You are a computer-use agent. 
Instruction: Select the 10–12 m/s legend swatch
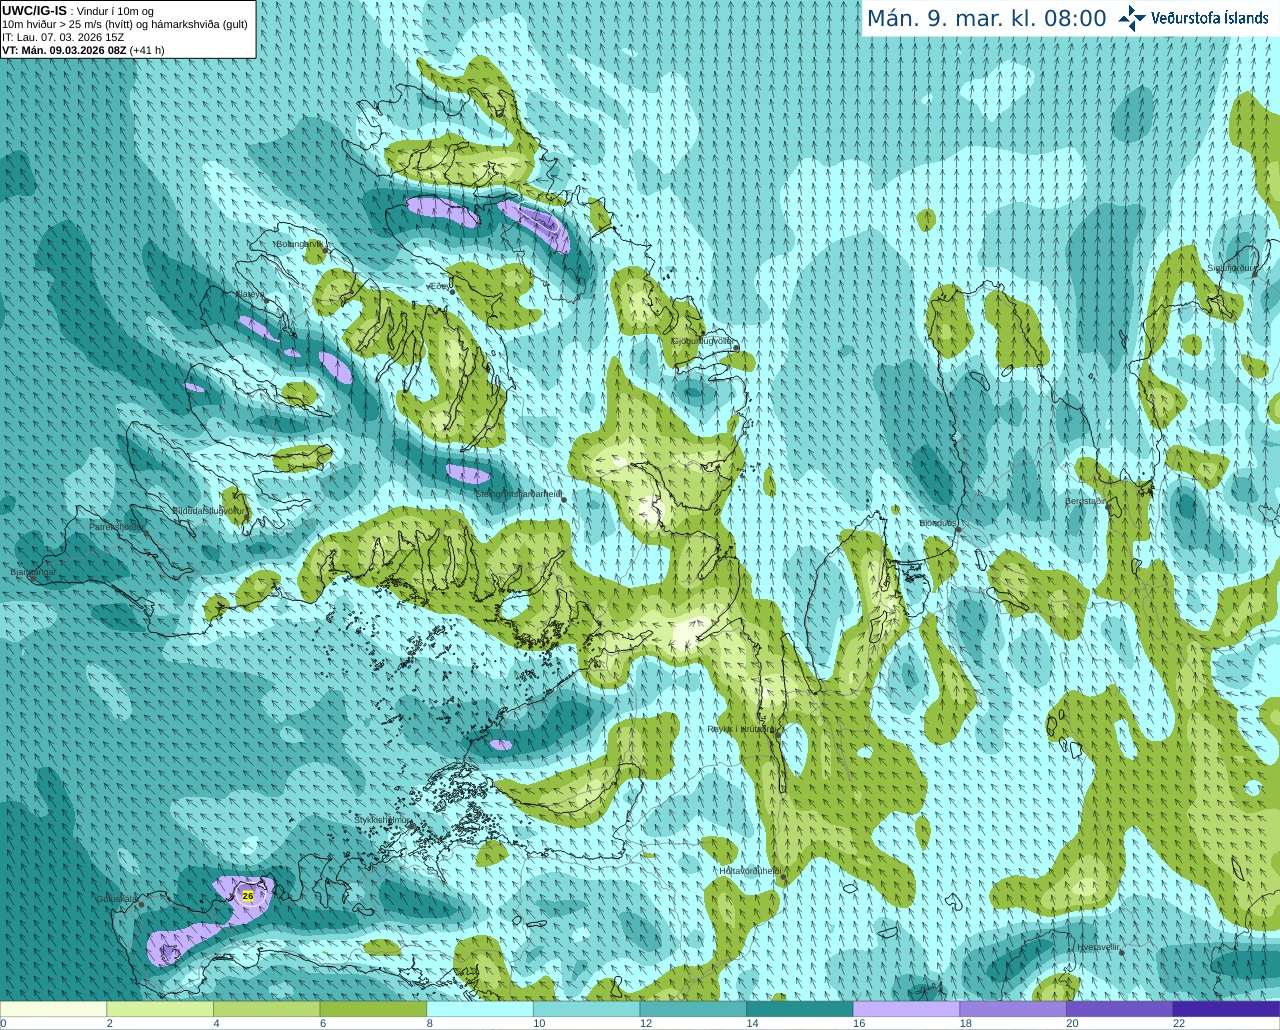(586, 1009)
